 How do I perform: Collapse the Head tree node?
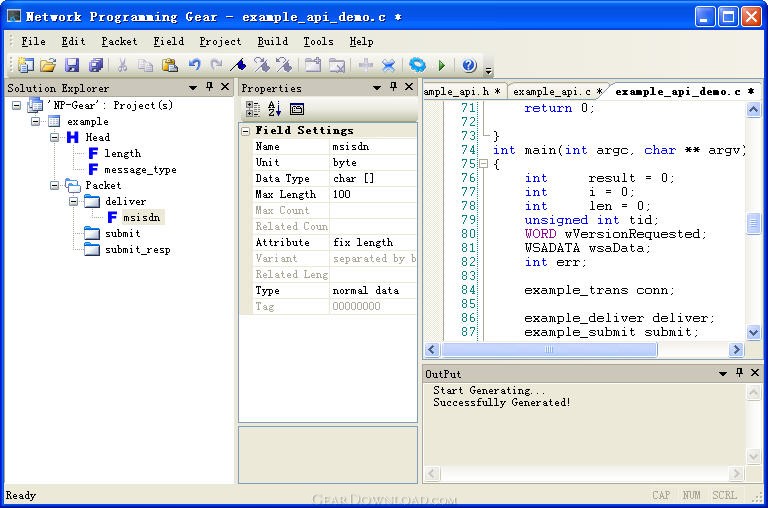54,137
